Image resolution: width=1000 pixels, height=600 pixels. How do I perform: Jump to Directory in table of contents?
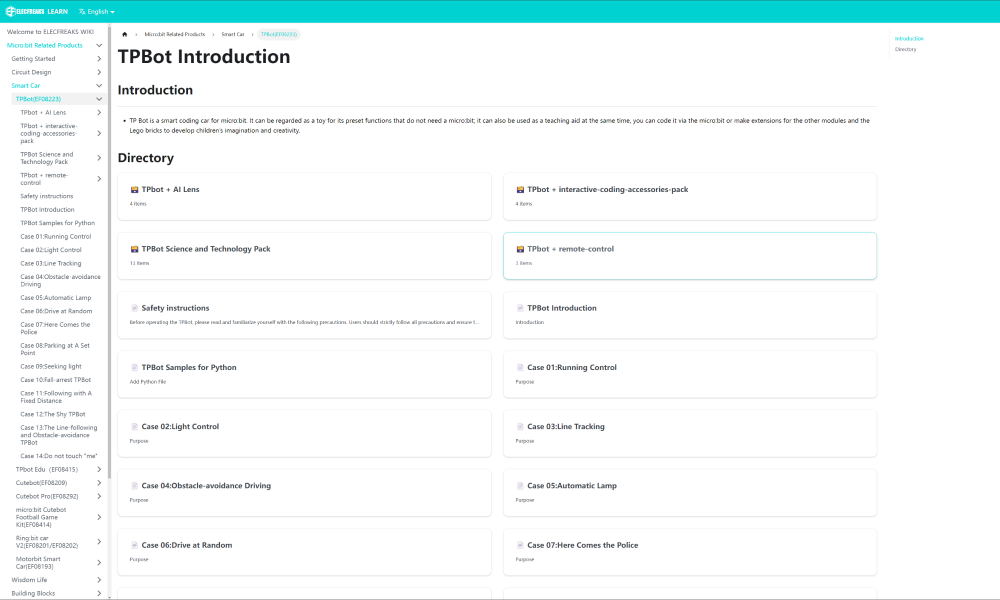coord(905,49)
